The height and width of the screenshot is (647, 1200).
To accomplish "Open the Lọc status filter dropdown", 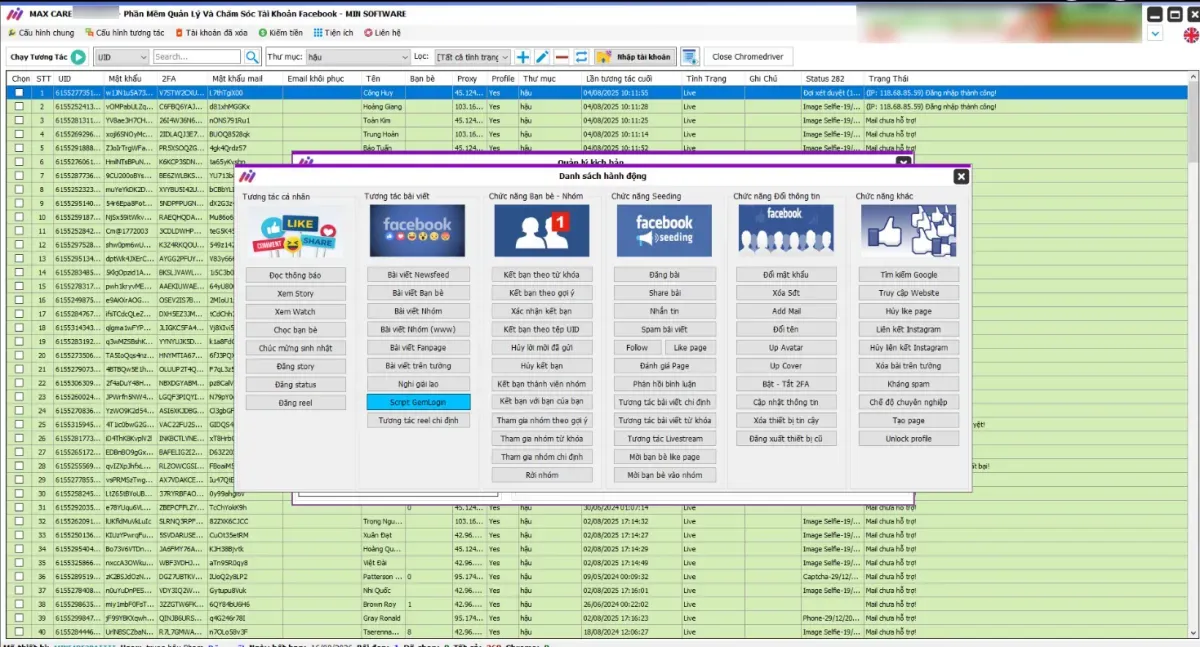I will click(473, 57).
